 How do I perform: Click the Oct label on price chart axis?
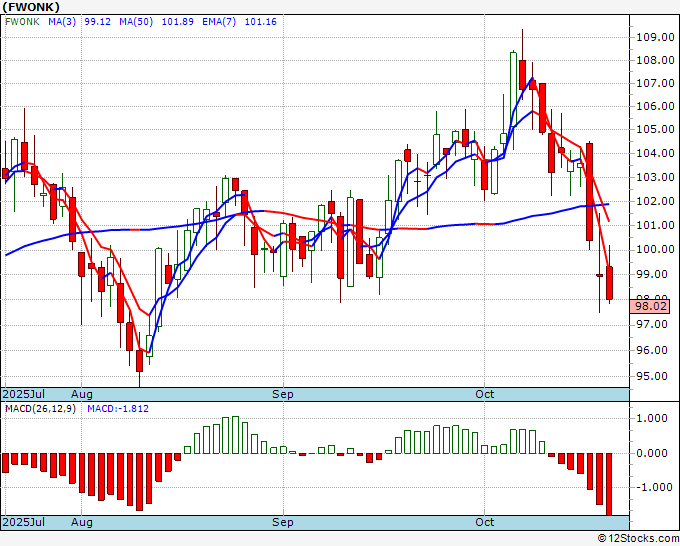[x=484, y=394]
